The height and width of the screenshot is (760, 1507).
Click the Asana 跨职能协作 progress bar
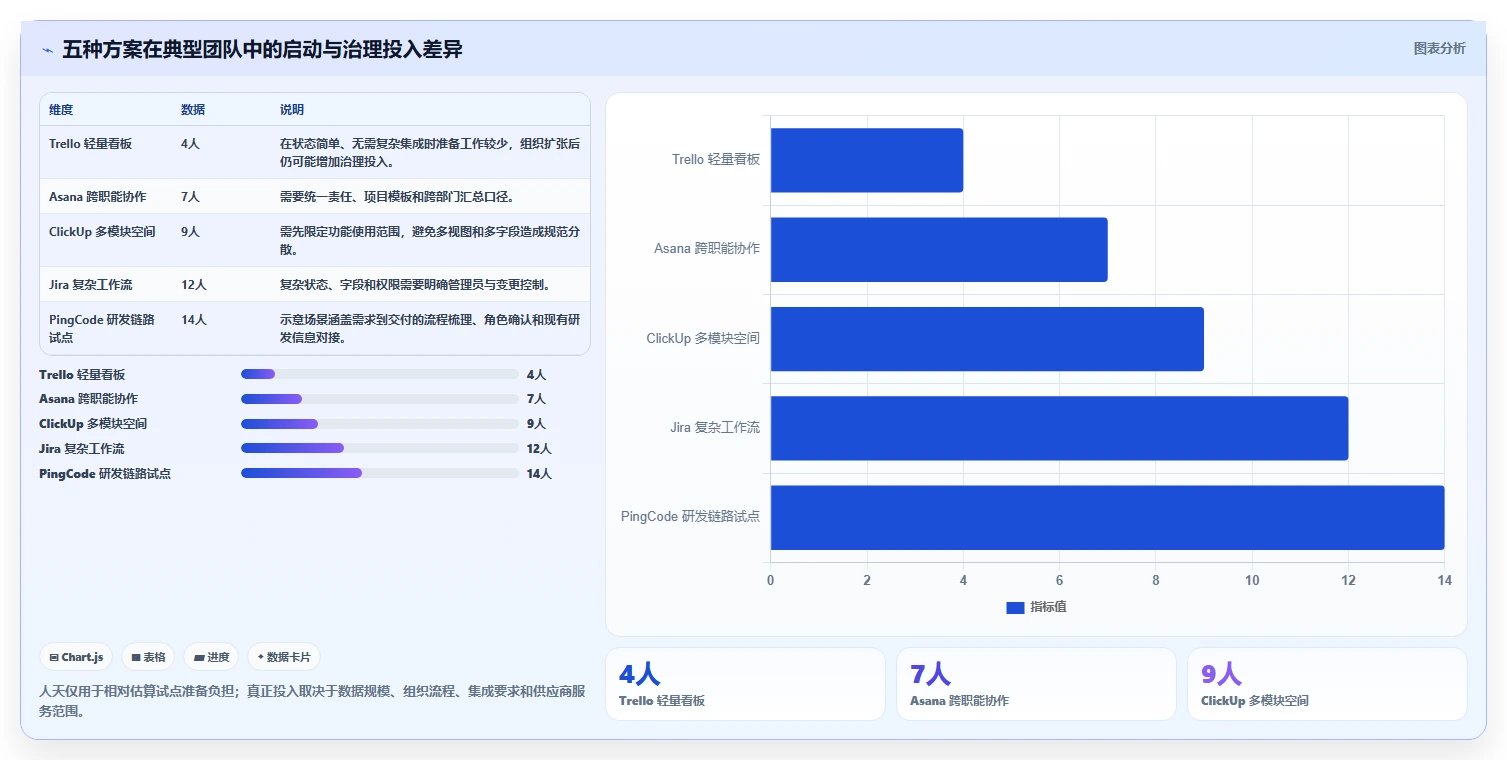click(380, 399)
